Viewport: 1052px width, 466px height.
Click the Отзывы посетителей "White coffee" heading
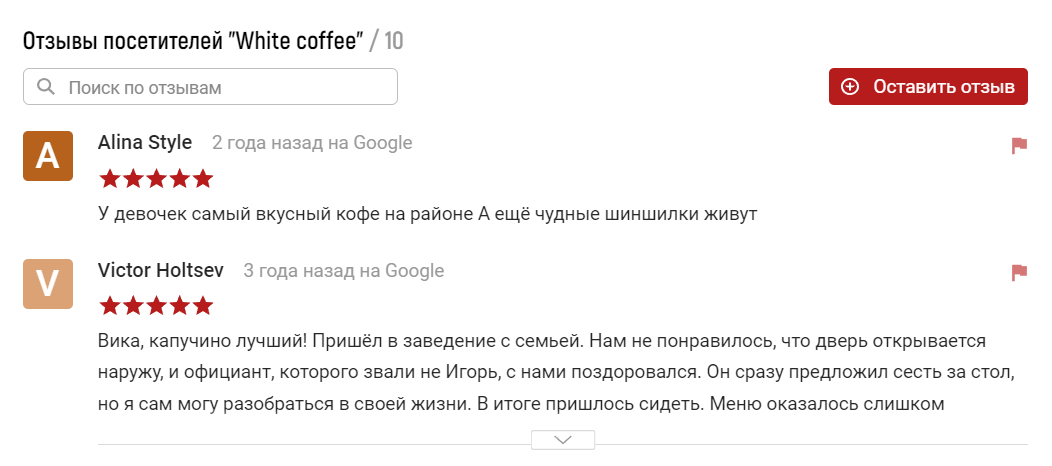coord(191,42)
